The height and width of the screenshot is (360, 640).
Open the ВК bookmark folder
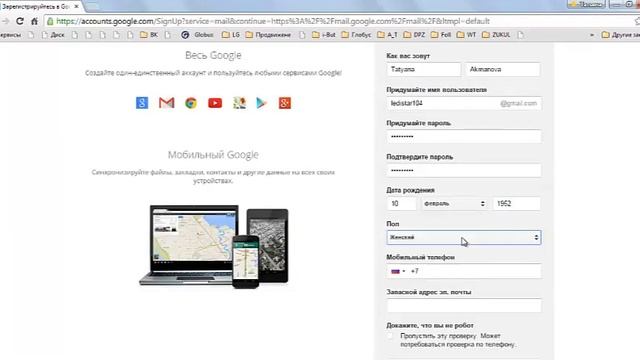pyautogui.click(x=149, y=35)
